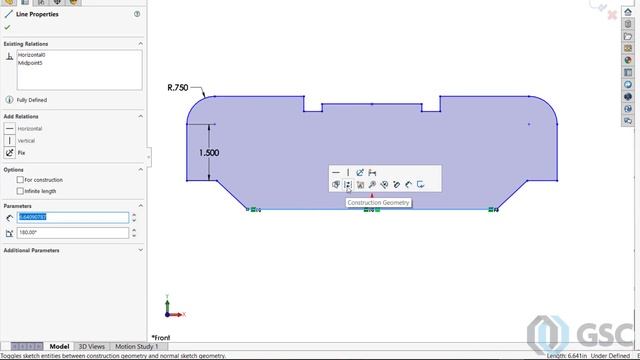Open Design Library in task pane

[x=628, y=24]
